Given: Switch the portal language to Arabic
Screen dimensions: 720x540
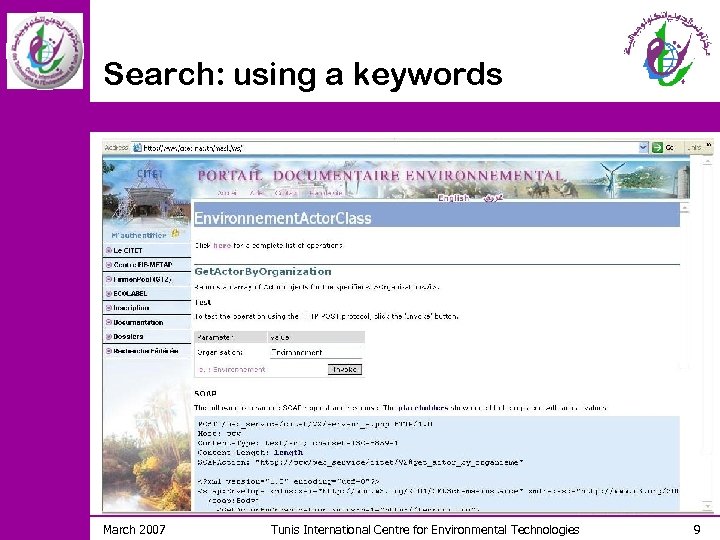Looking at the screenshot, I should [493, 198].
